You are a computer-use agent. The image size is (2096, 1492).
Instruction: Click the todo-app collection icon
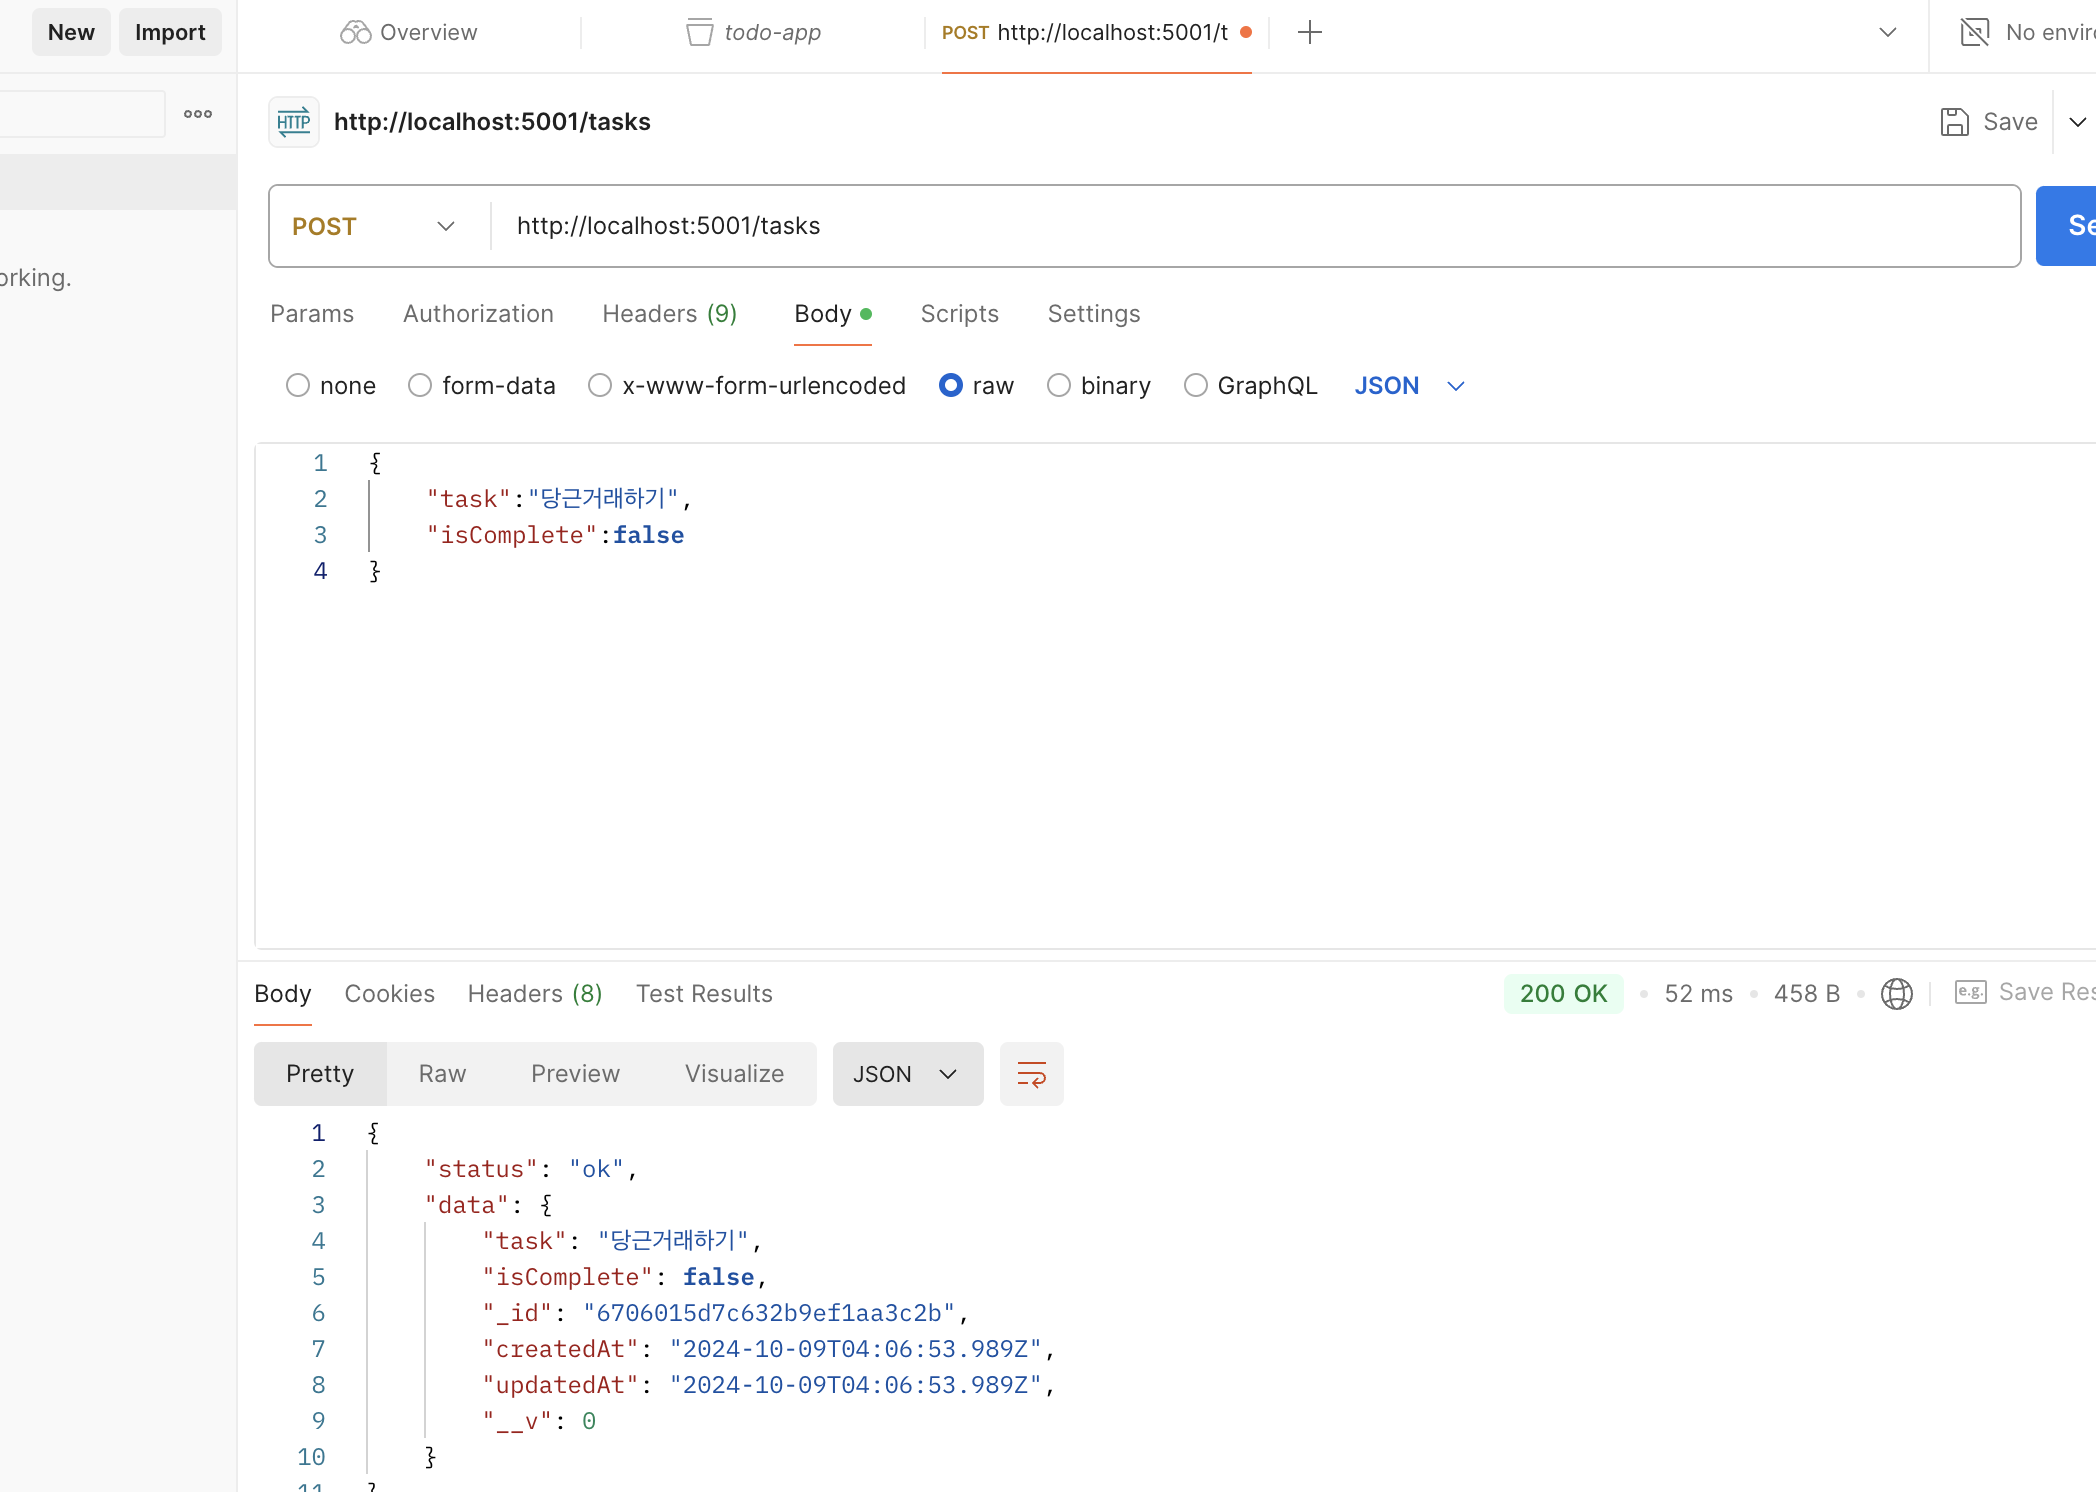coord(699,33)
